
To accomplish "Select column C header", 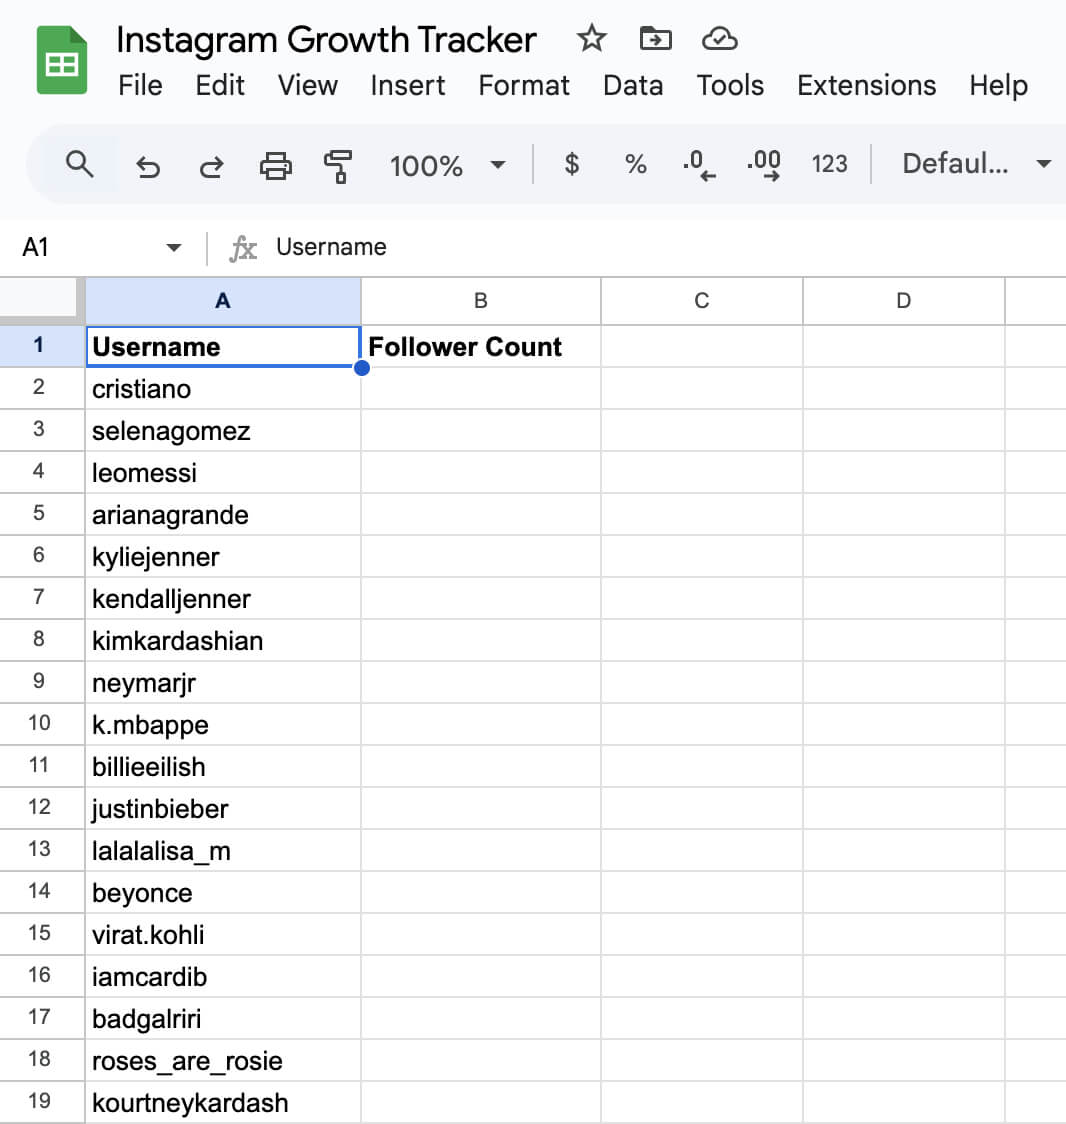I will (702, 301).
